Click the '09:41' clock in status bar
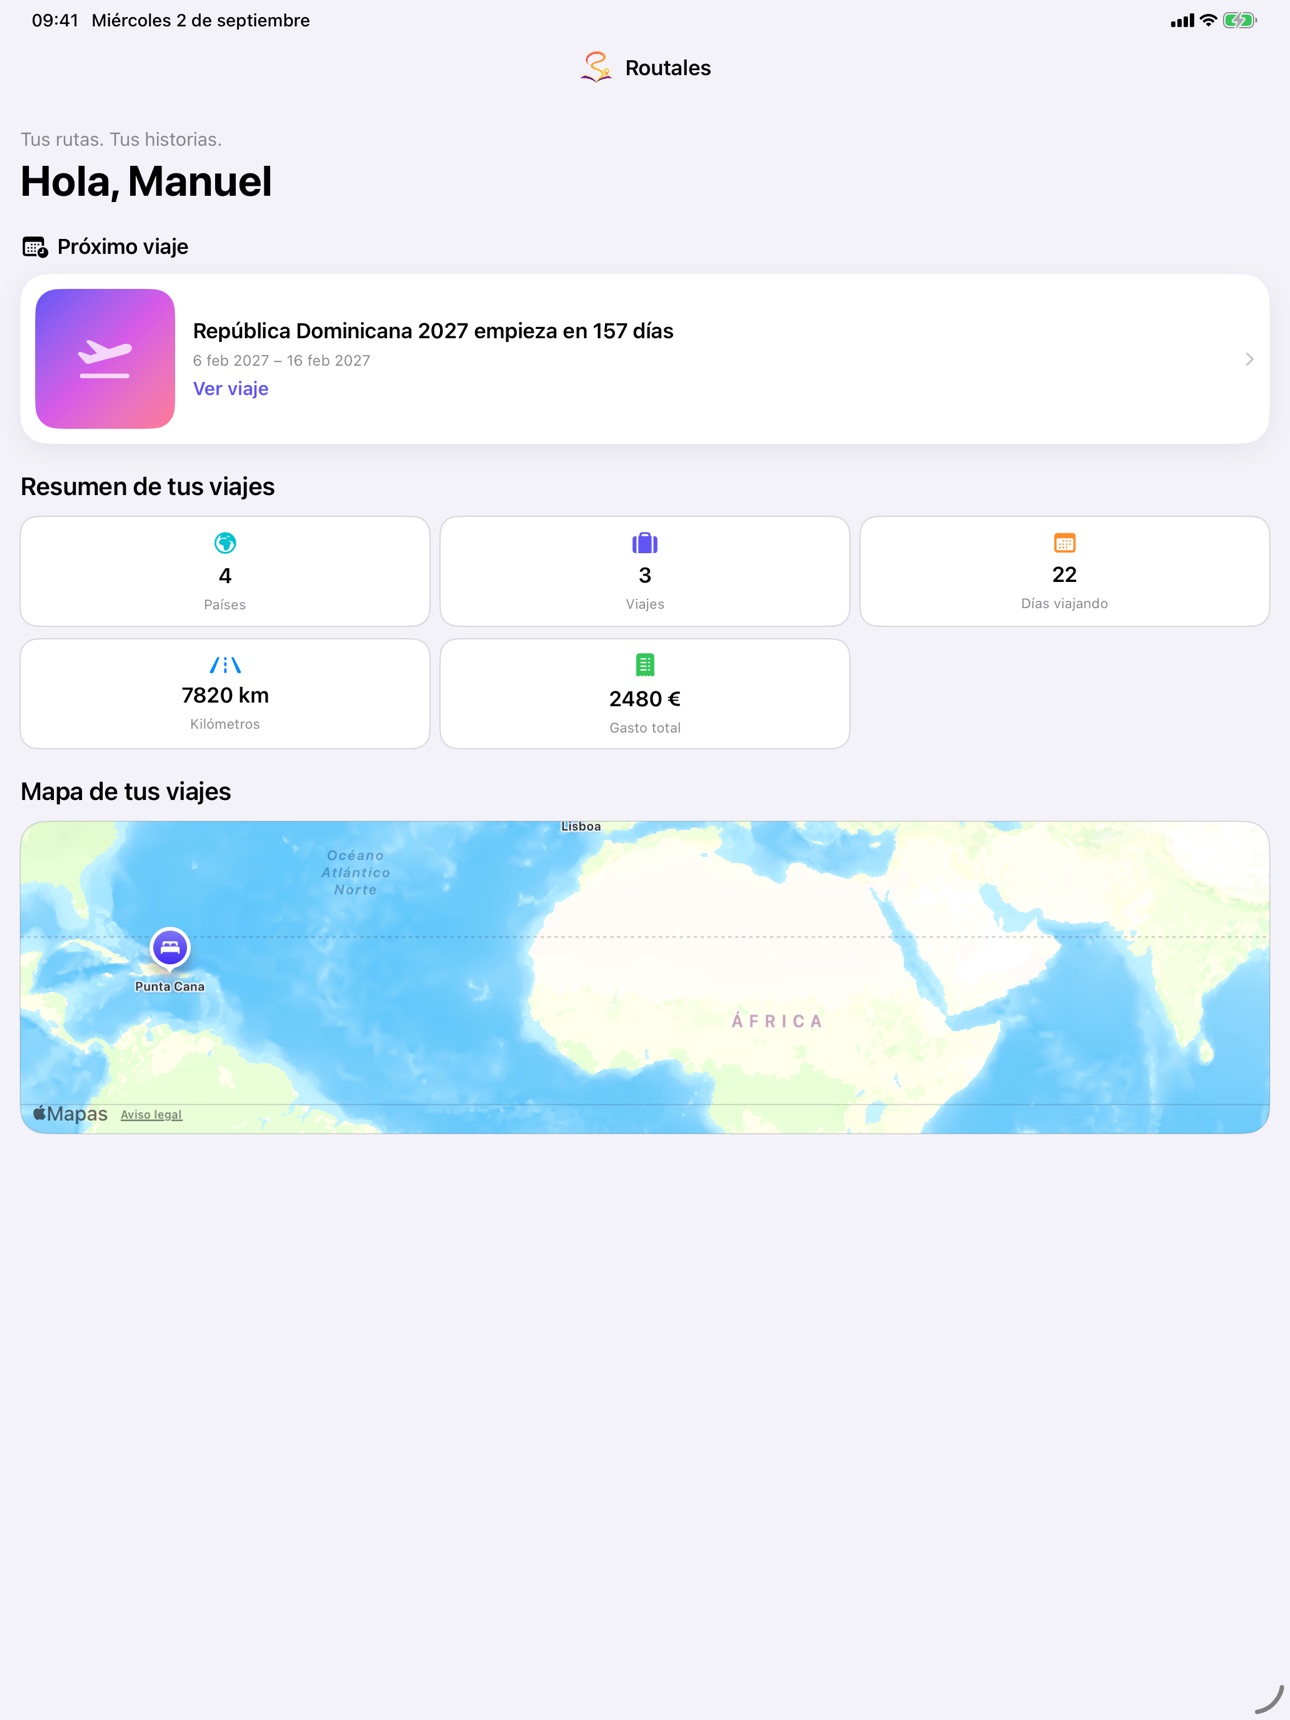This screenshot has height=1720, width=1290. tap(55, 20)
